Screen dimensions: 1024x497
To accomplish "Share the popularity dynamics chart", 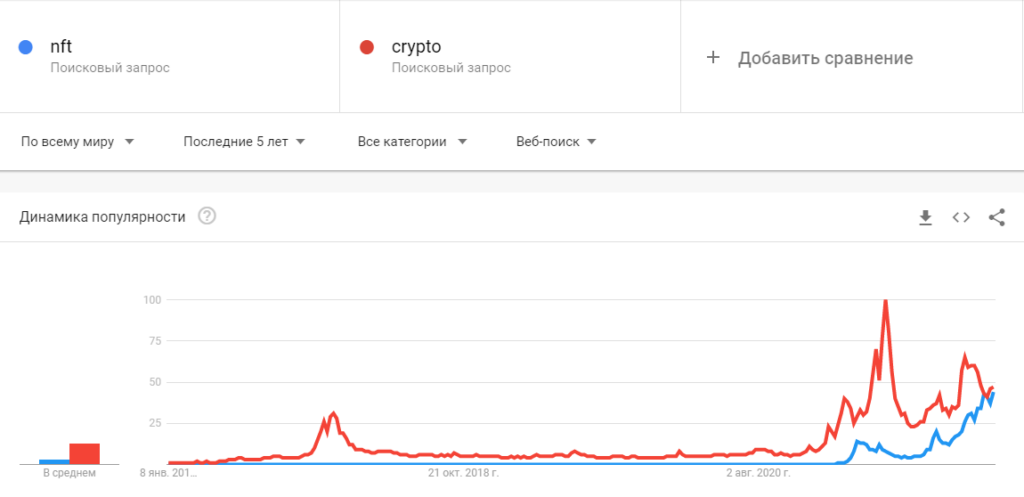I will [997, 217].
